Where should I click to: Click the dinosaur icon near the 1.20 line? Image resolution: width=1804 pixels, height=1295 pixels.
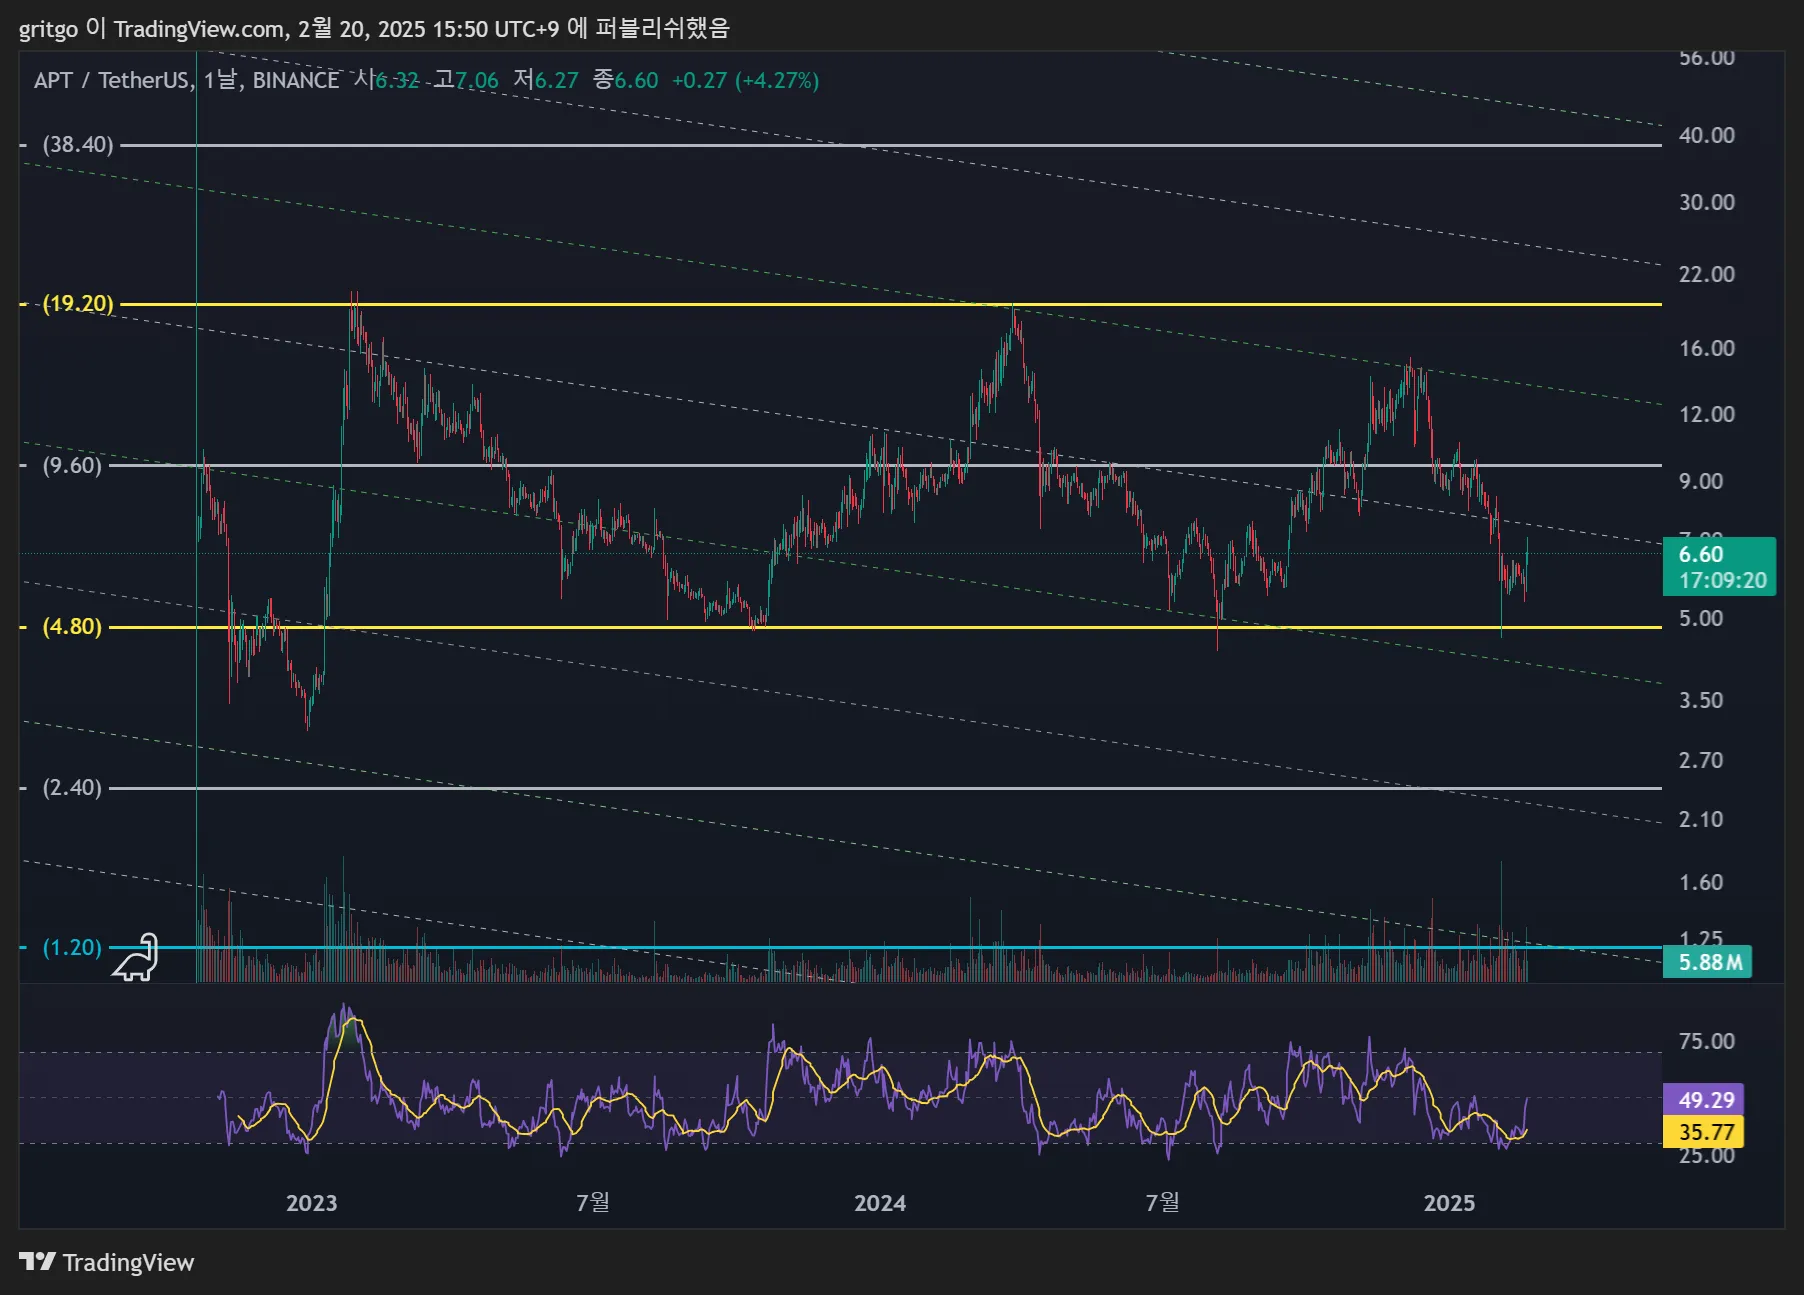coord(135,957)
